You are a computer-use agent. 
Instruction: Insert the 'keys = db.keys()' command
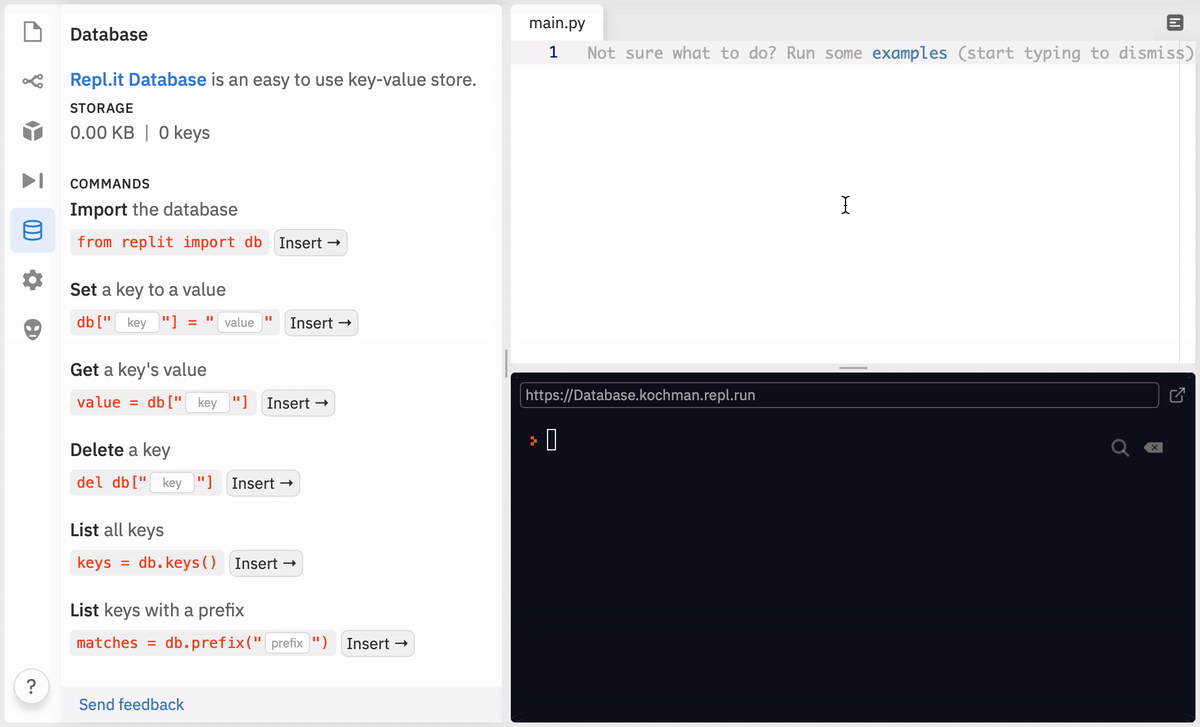coord(266,563)
